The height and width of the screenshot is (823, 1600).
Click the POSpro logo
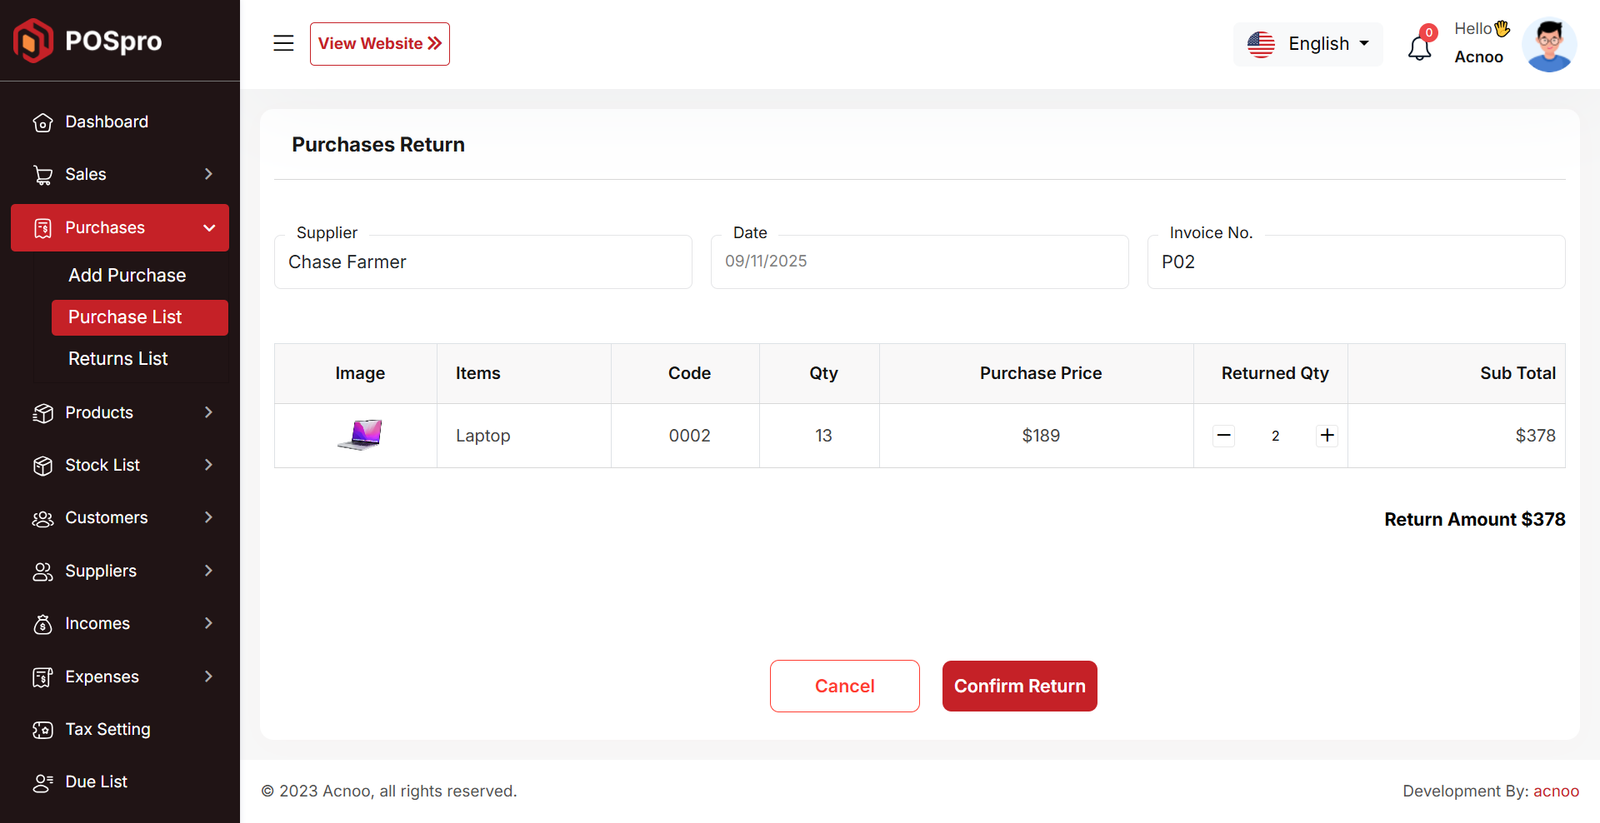[88, 41]
